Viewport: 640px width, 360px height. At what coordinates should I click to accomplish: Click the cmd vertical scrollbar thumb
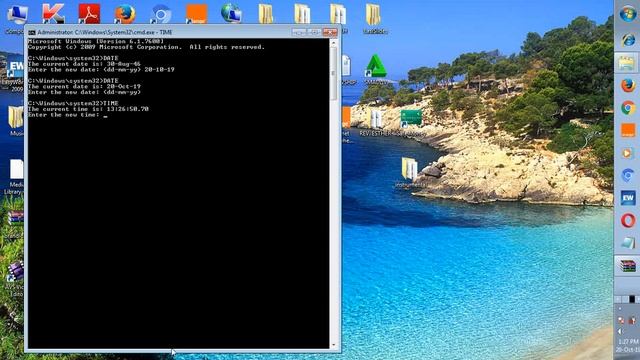(333, 73)
